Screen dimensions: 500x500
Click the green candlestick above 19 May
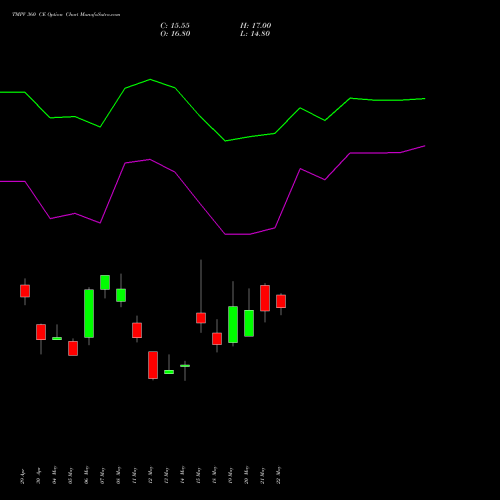pos(233,324)
